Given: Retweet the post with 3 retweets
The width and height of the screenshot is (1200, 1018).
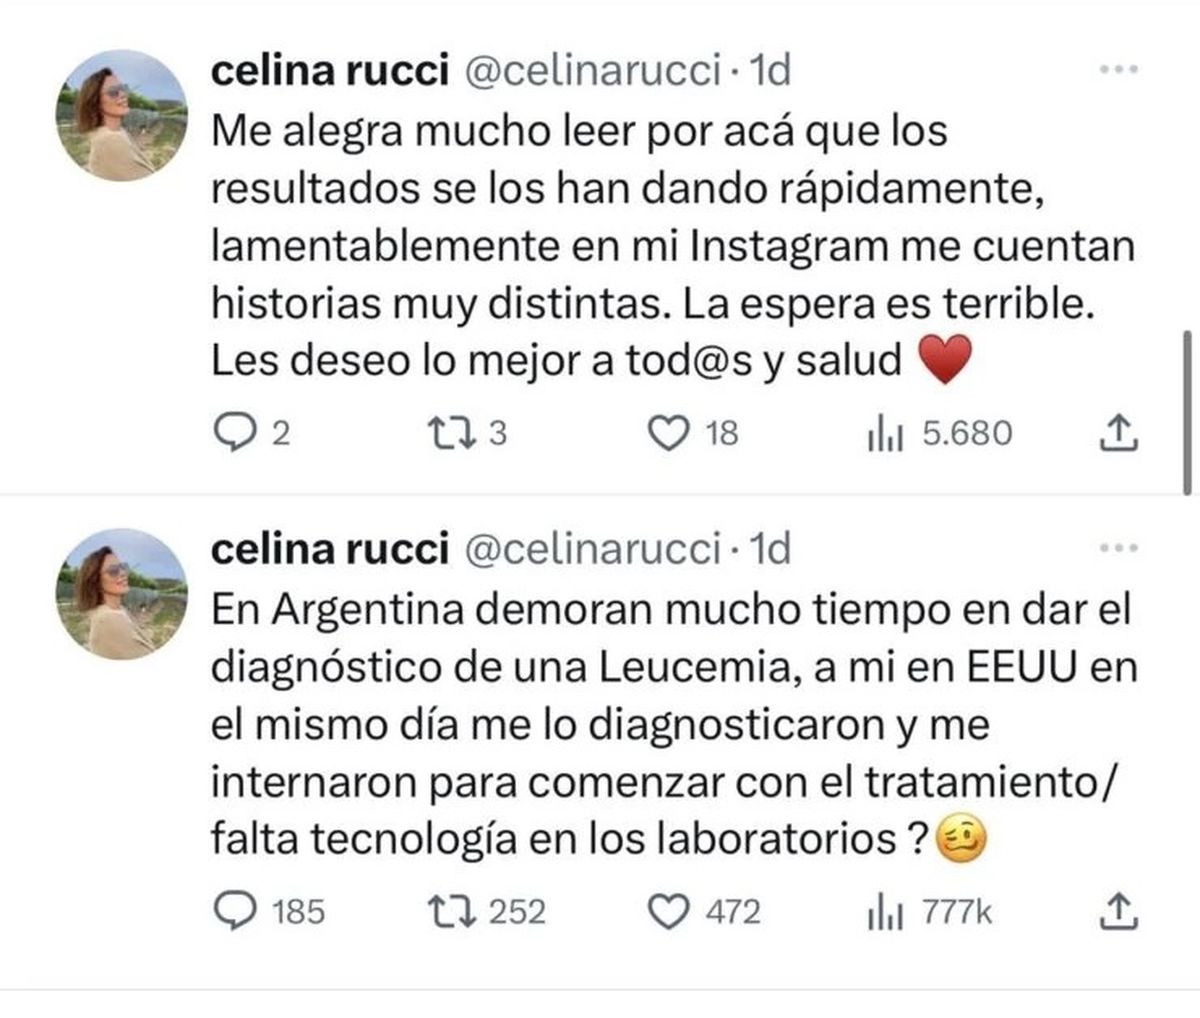Looking at the screenshot, I should point(443,432).
